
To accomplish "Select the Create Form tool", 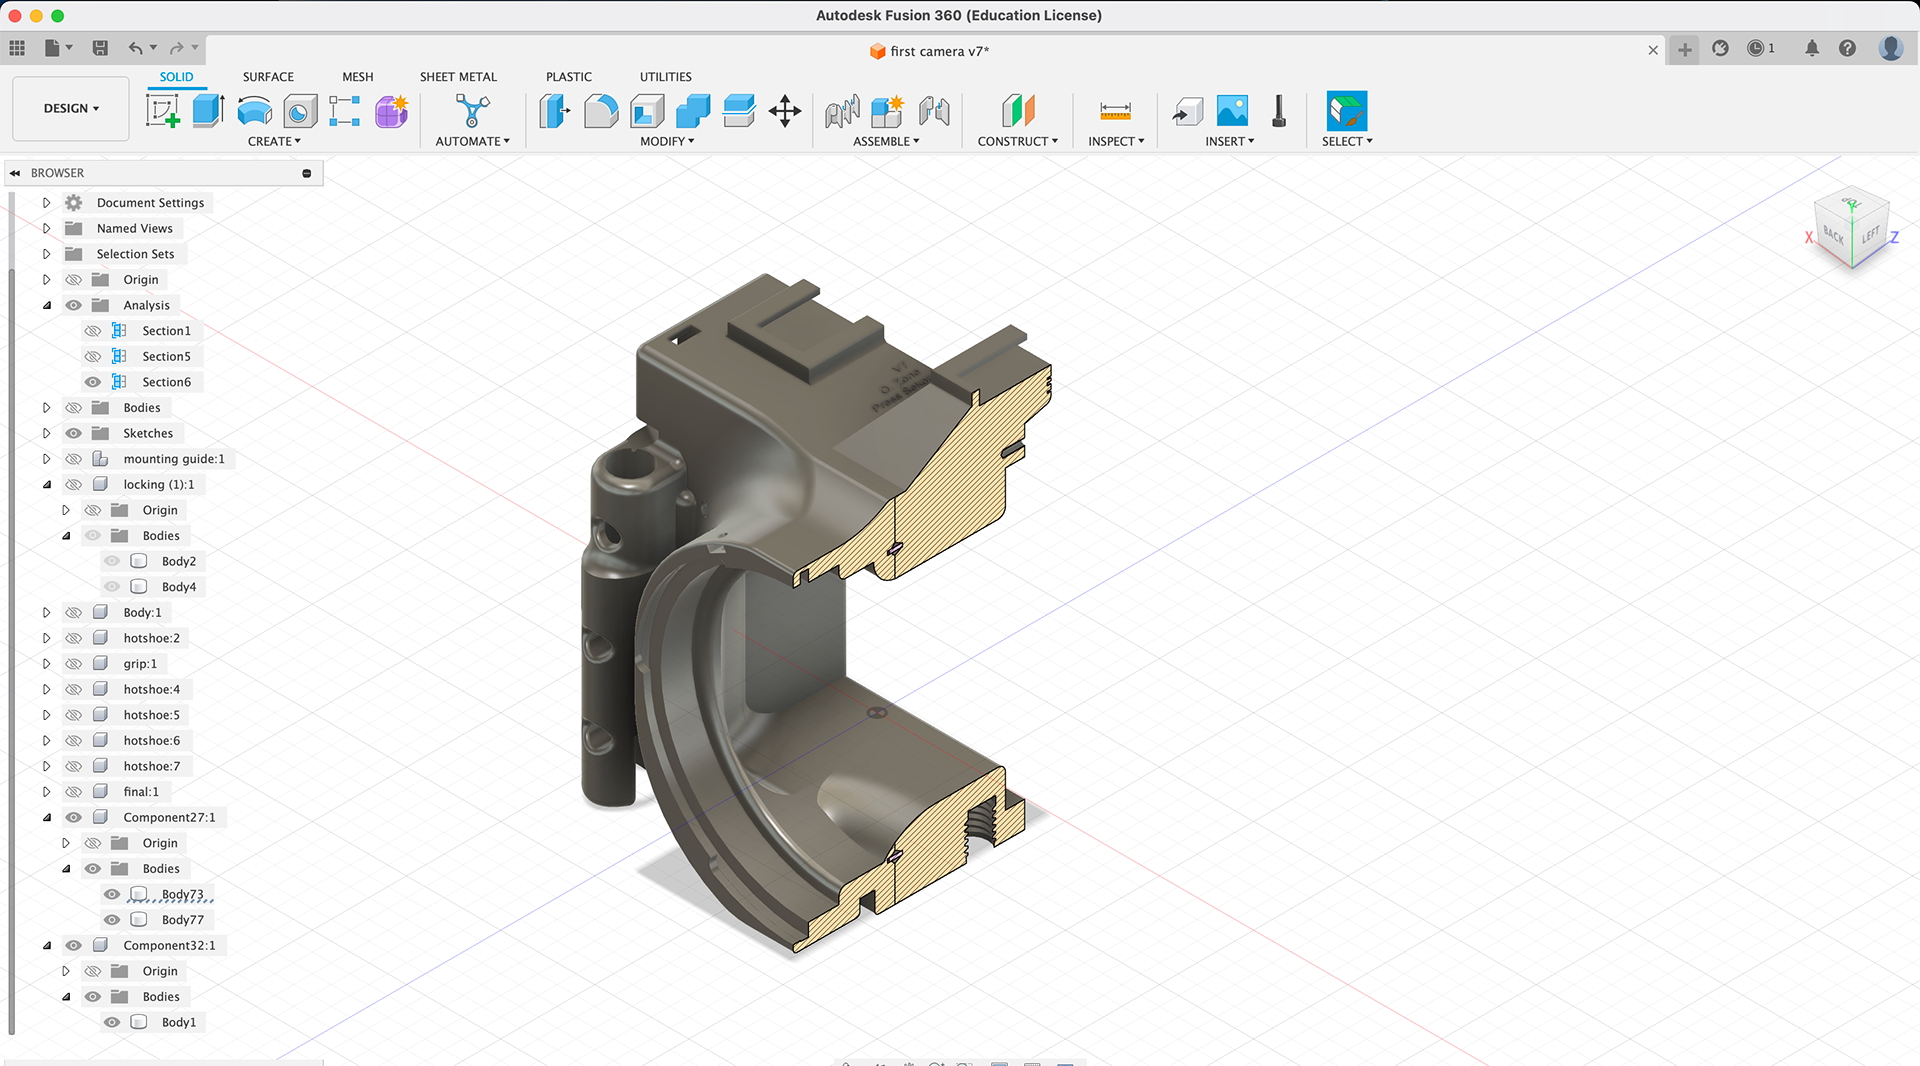I will point(392,111).
